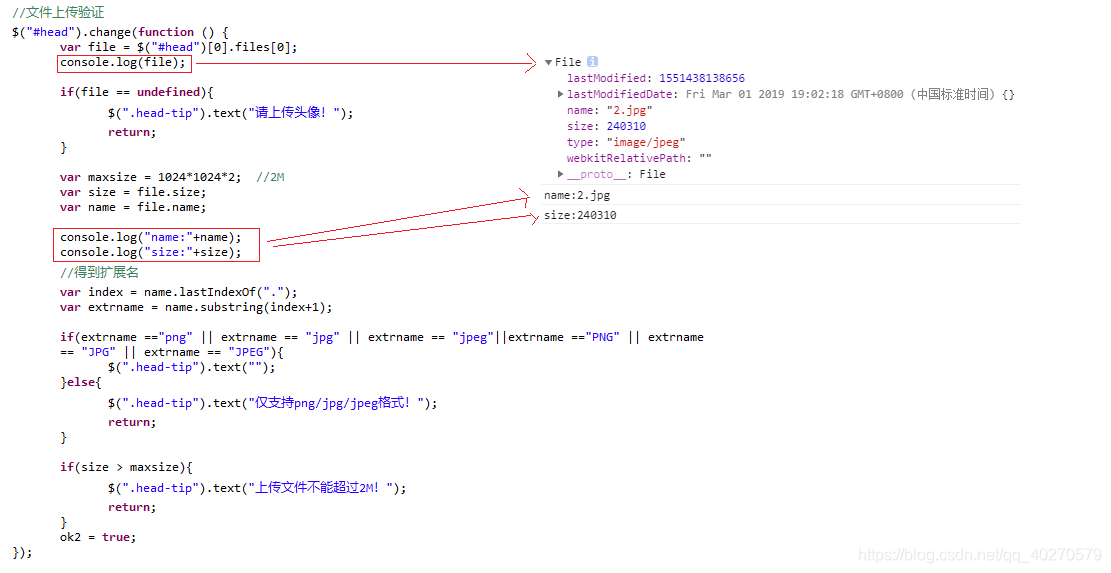Screen dimensions: 1111x573
Task: Click the var name = file.name; line
Action: coord(133,207)
